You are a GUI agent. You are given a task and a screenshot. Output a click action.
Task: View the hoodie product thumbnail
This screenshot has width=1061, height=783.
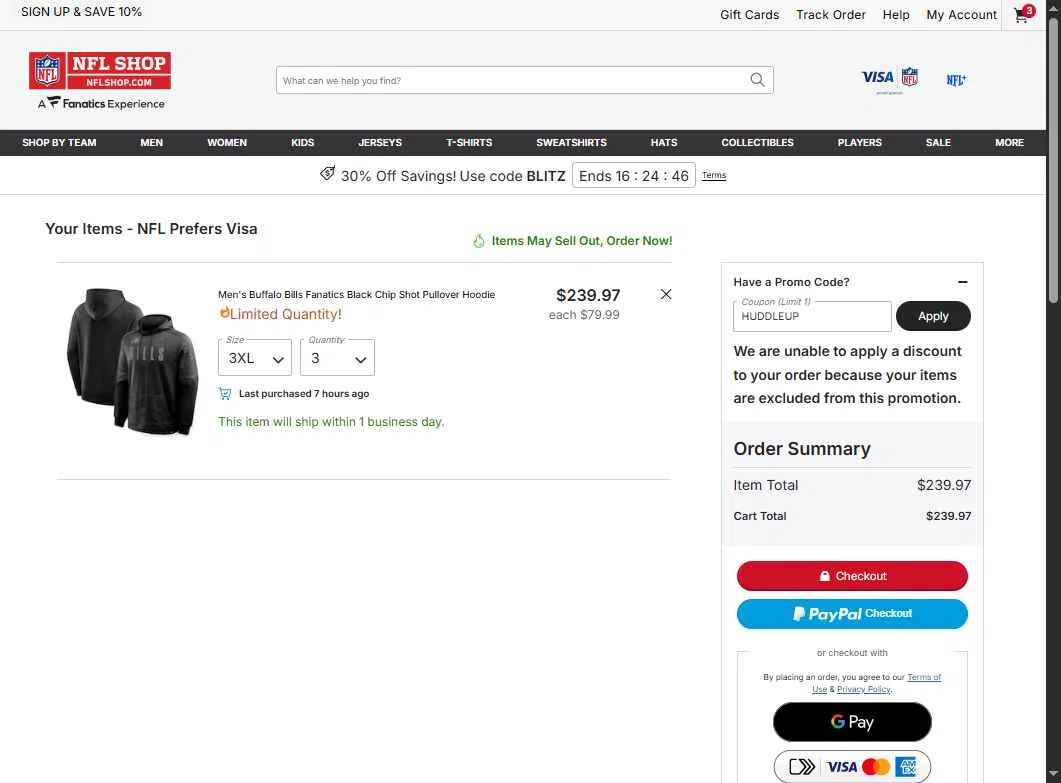pyautogui.click(x=133, y=361)
